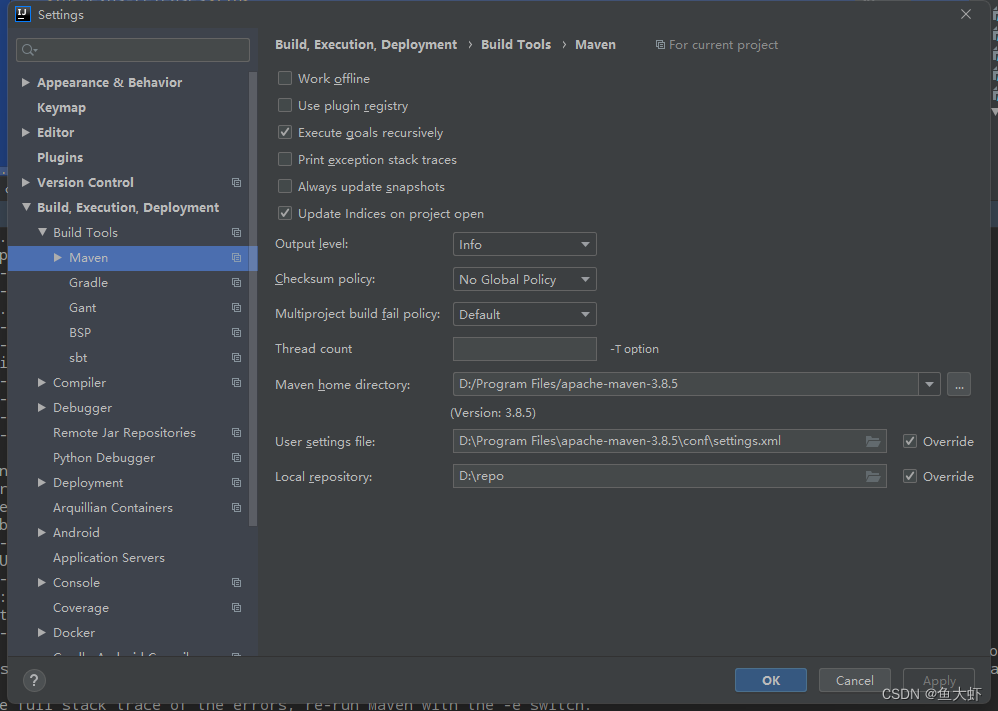The height and width of the screenshot is (711, 998).
Task: Select Keymap in settings tree
Action: pyautogui.click(x=61, y=108)
